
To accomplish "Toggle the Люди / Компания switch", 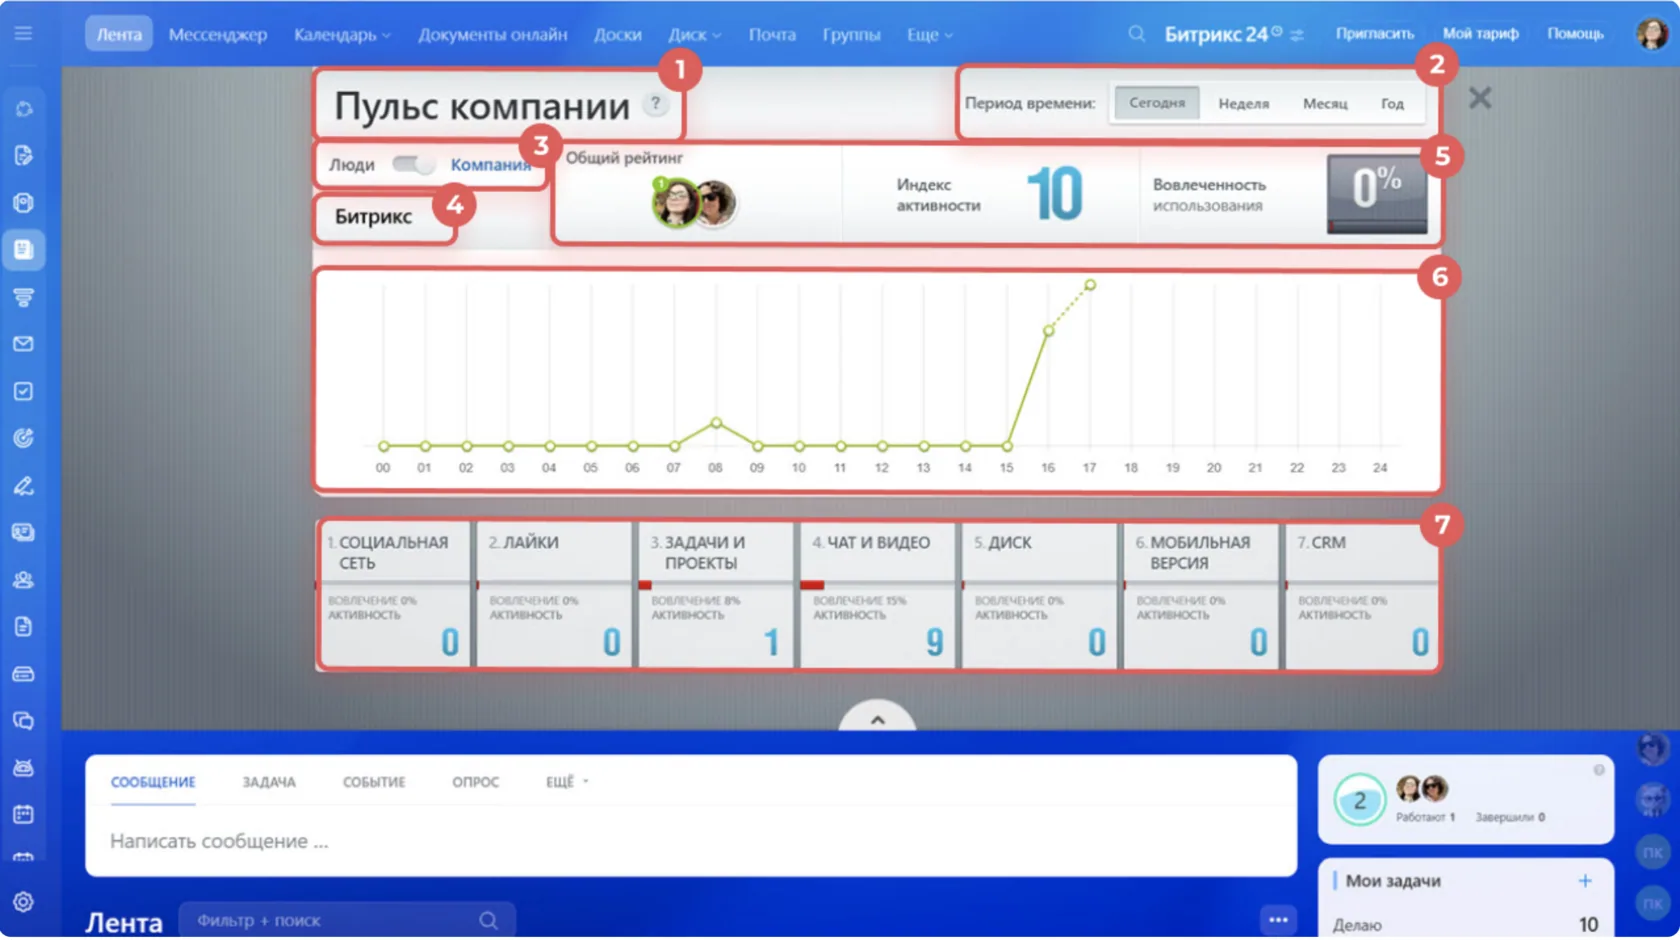I will 412,164.
